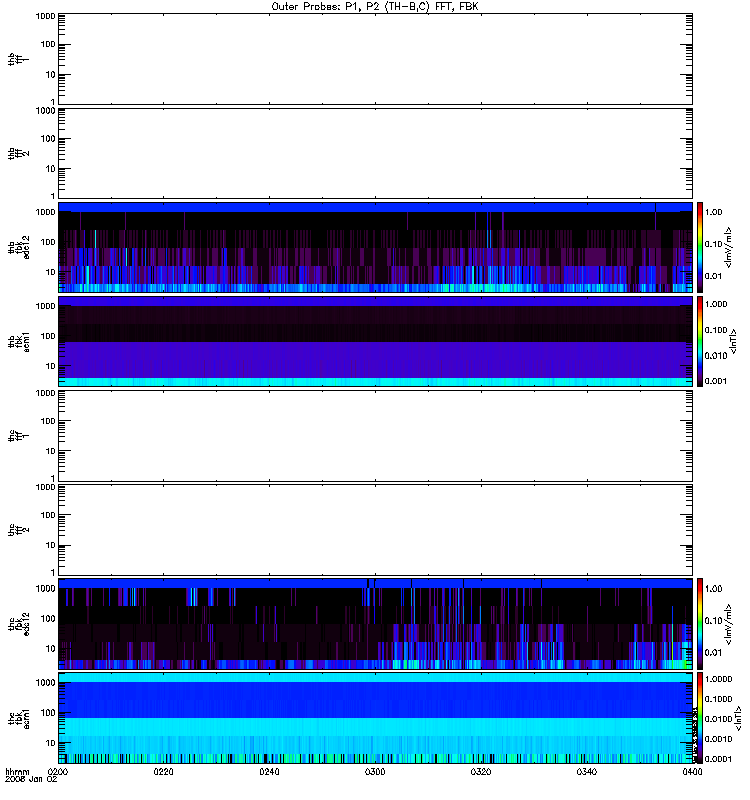Select the empty thb fff 2 plot panel
Screen dimensions: 750x800
pyautogui.click(x=375, y=153)
